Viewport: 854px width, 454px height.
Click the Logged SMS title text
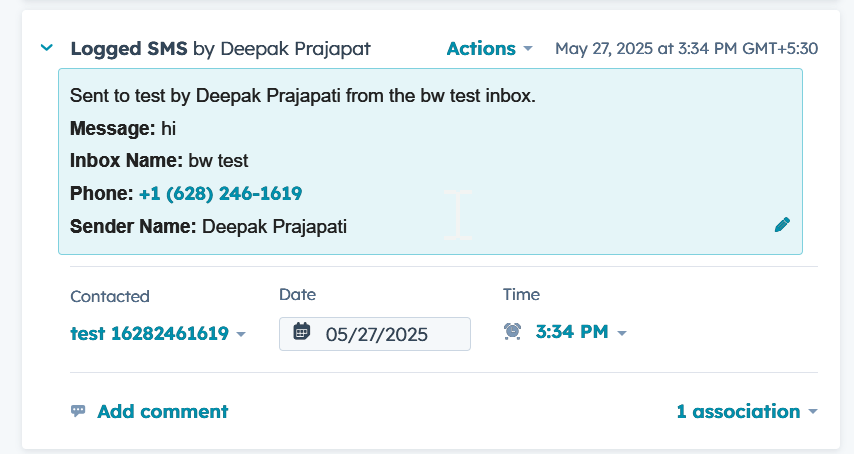[x=129, y=48]
